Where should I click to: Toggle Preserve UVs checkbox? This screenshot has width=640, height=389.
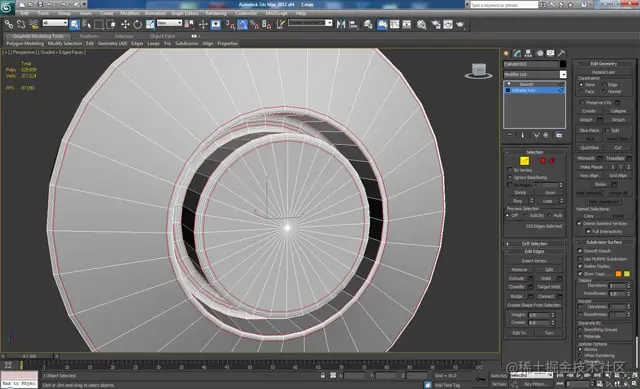pyautogui.click(x=582, y=102)
